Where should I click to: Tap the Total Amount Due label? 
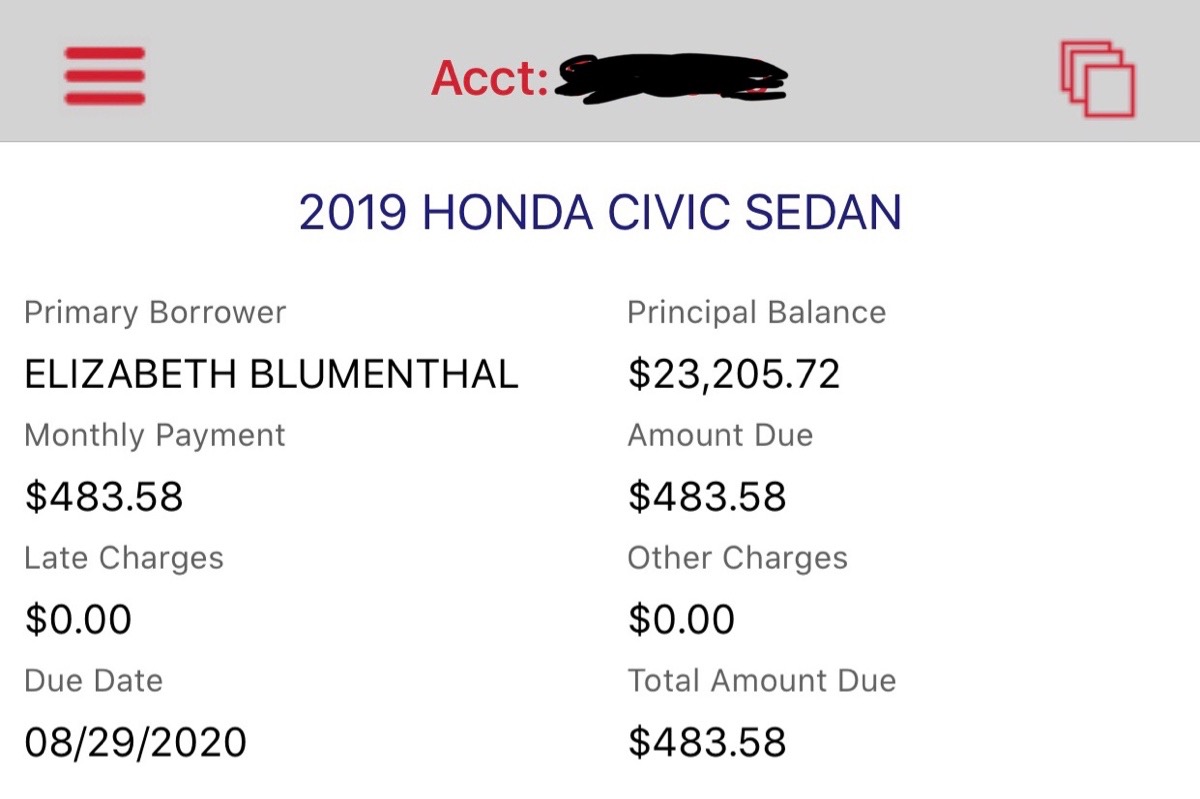pyautogui.click(x=761, y=681)
